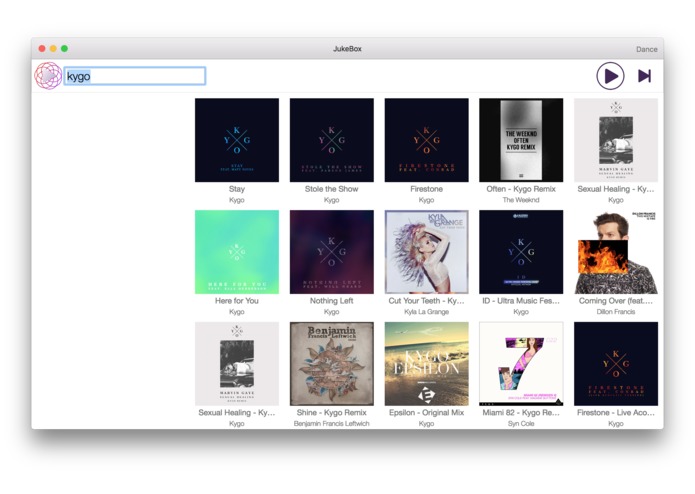
Task: Click 'The Weeknd' artist name
Action: click(x=521, y=200)
